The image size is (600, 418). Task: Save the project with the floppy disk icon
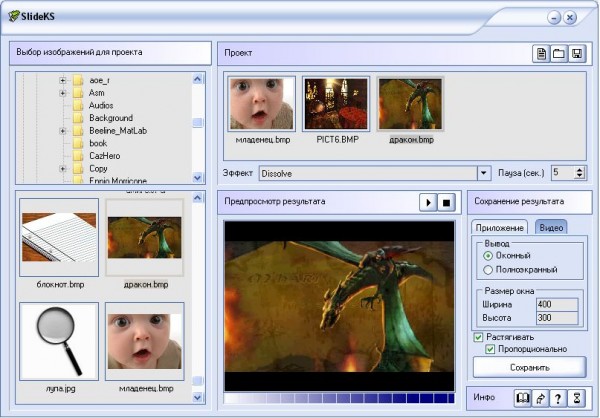coord(577,53)
